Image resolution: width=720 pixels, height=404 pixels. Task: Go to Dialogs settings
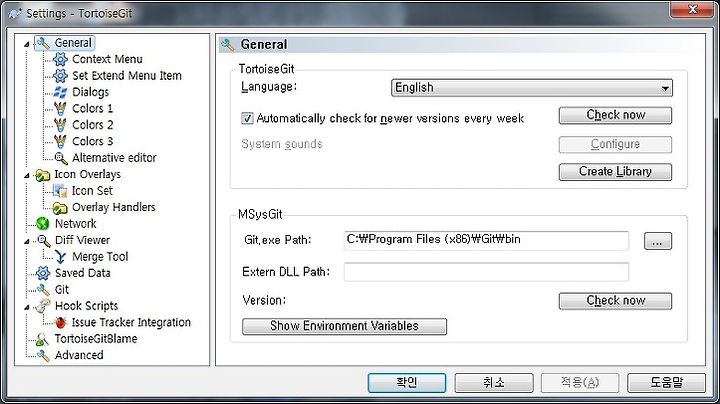point(90,92)
